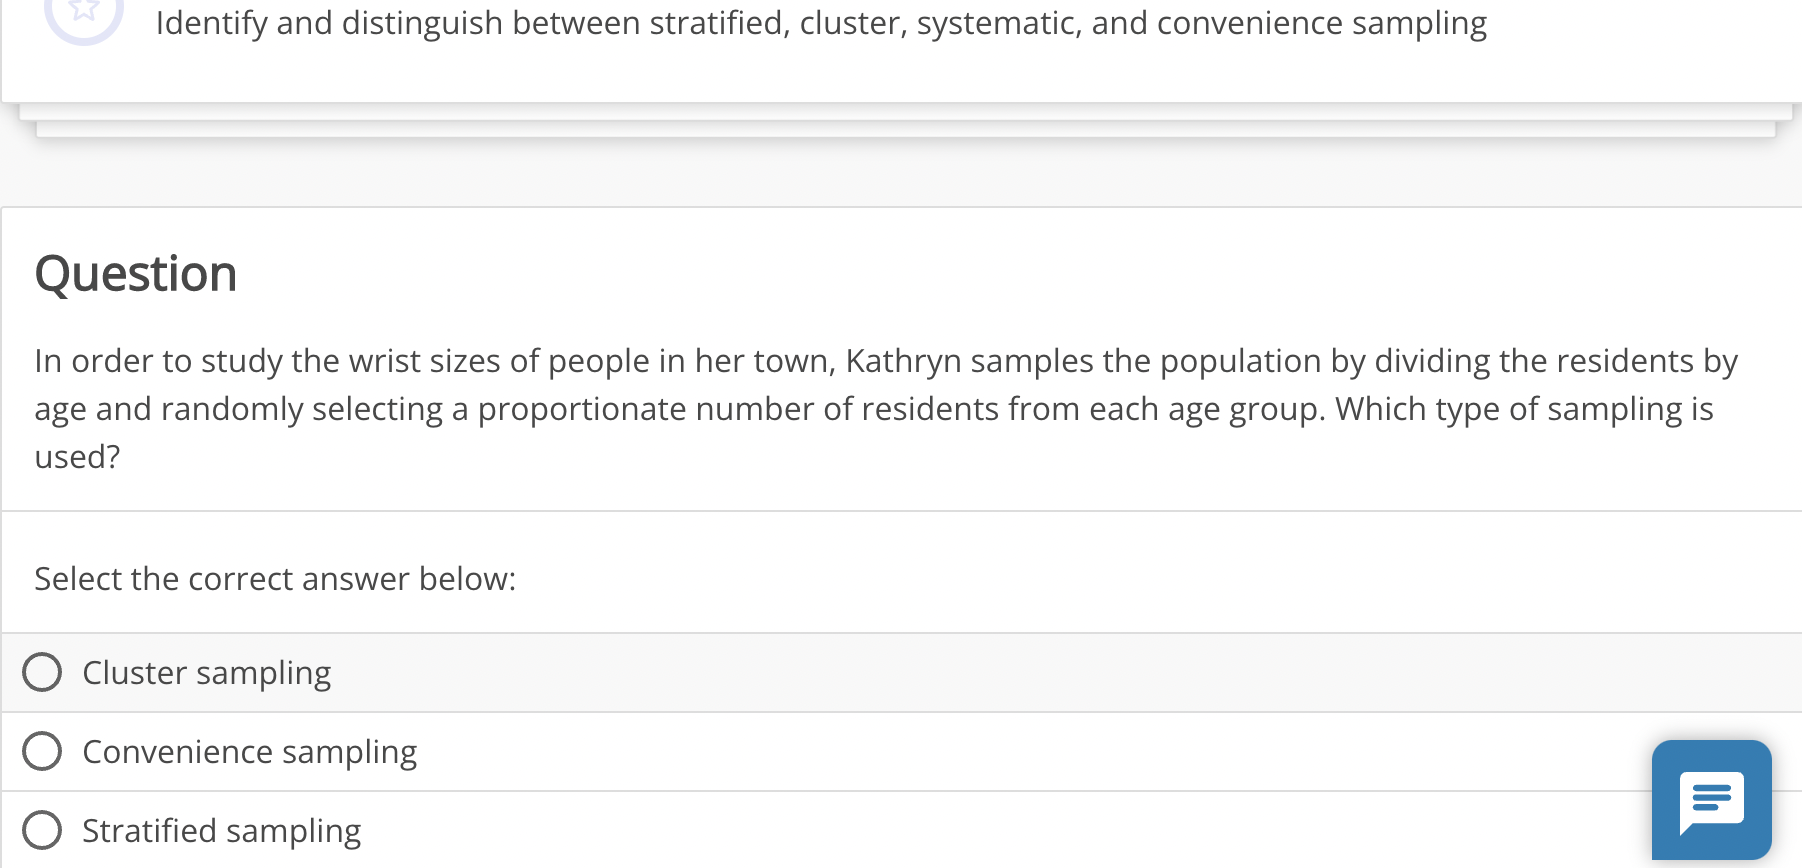Open the blue chat message button

[1711, 799]
